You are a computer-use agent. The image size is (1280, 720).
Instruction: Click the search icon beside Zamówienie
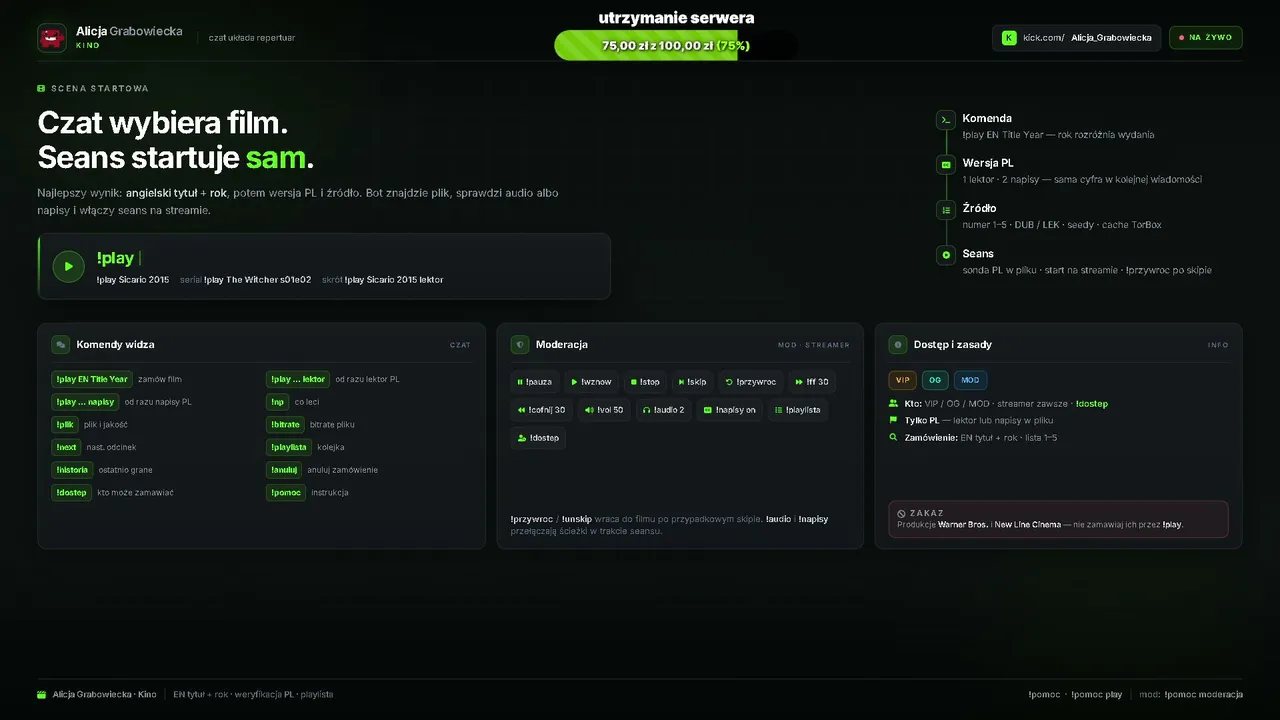tap(893, 438)
